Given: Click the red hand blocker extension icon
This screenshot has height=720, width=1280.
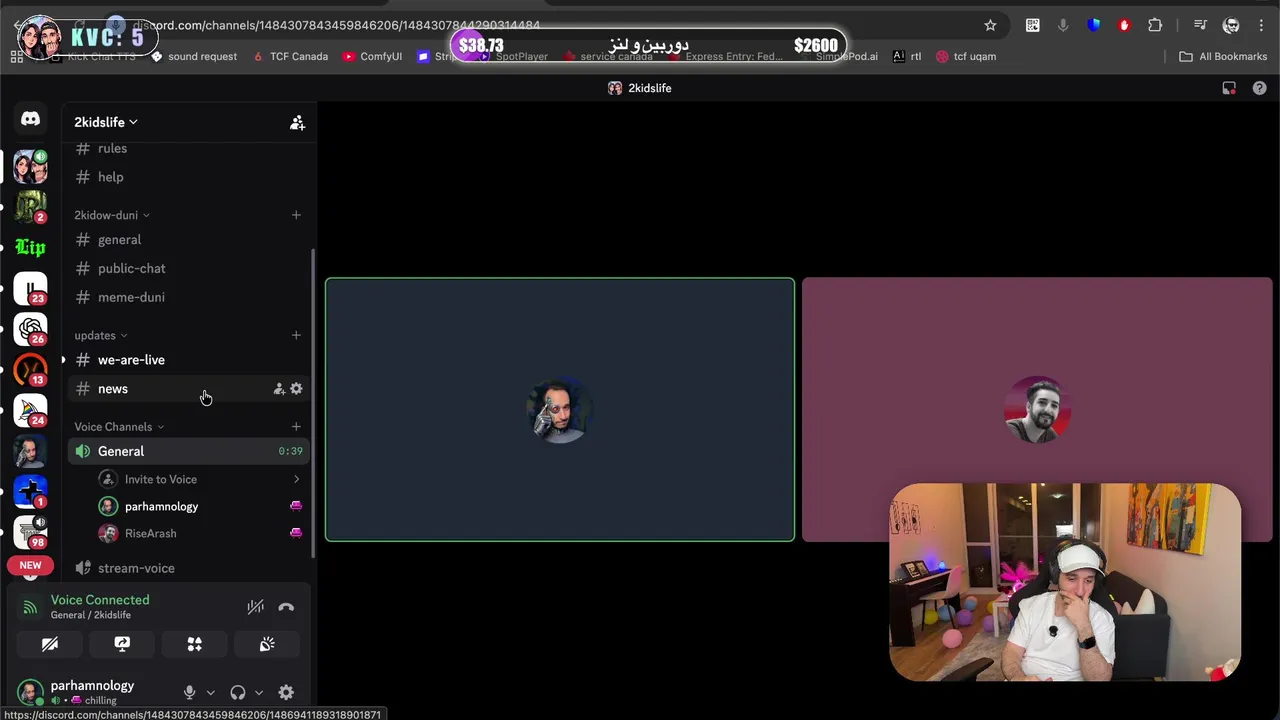Looking at the screenshot, I should [1124, 25].
